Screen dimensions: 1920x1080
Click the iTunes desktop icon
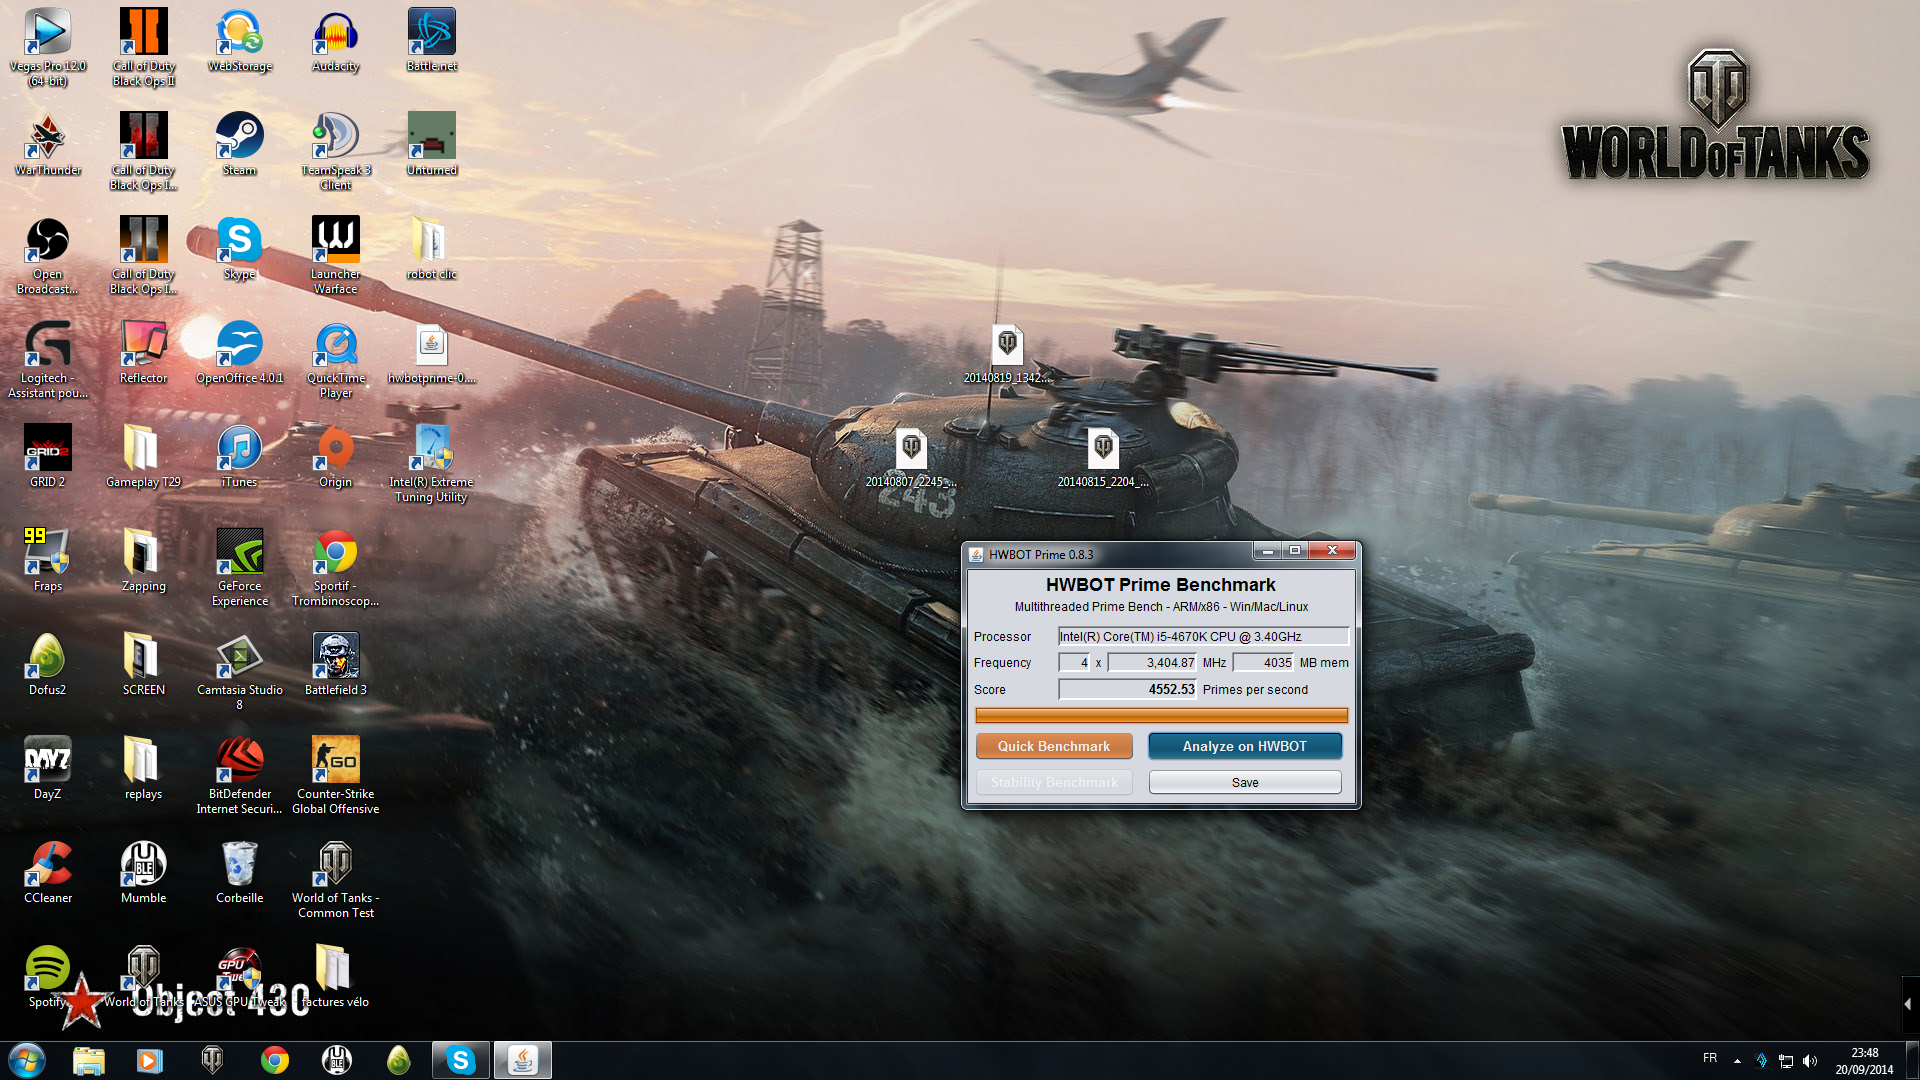pyautogui.click(x=240, y=456)
